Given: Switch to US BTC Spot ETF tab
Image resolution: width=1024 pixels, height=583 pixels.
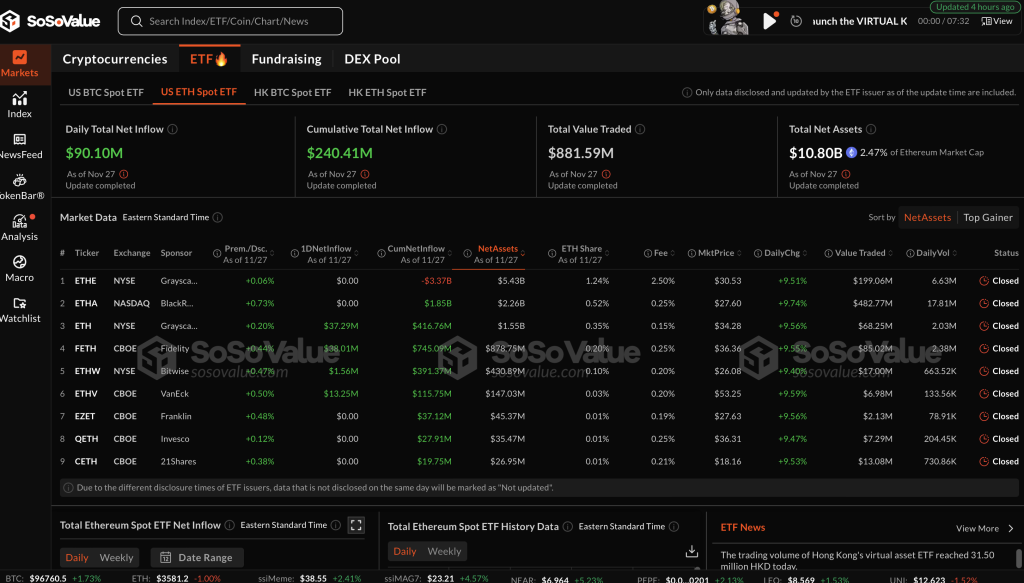Looking at the screenshot, I should [x=106, y=92].
